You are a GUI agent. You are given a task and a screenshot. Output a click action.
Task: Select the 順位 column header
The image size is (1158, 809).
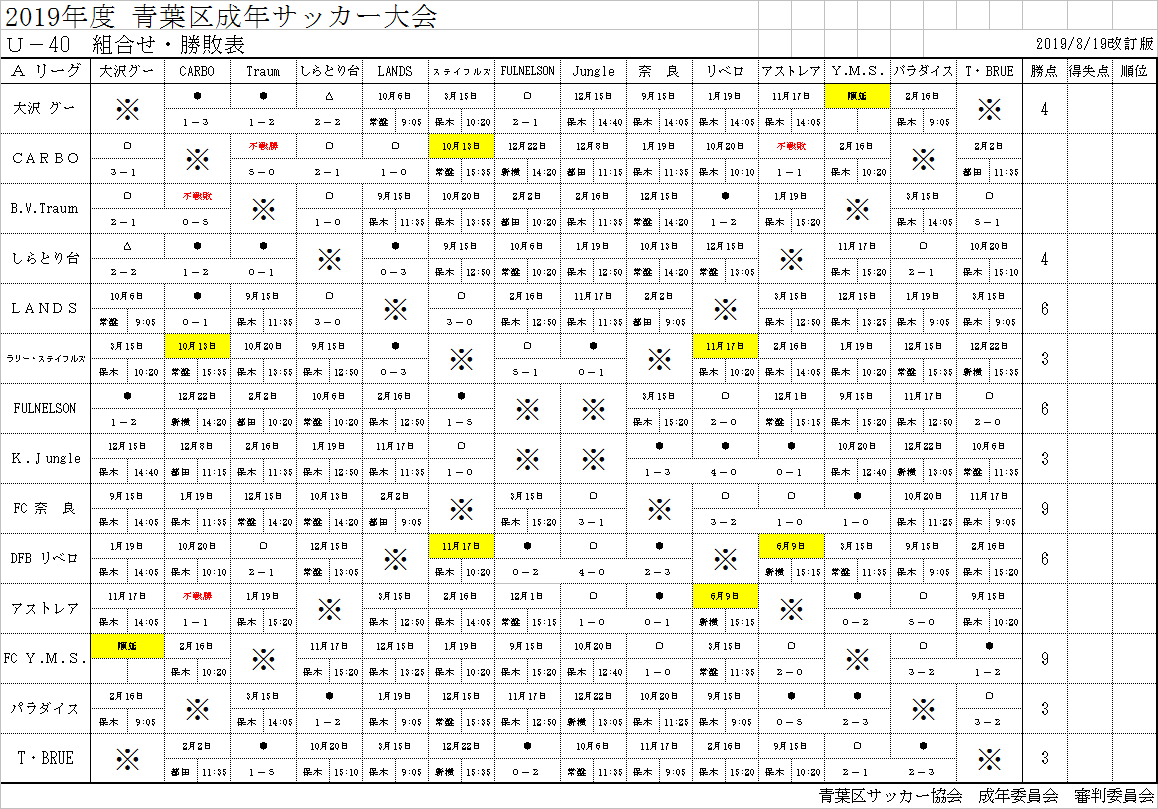[x=1133, y=71]
